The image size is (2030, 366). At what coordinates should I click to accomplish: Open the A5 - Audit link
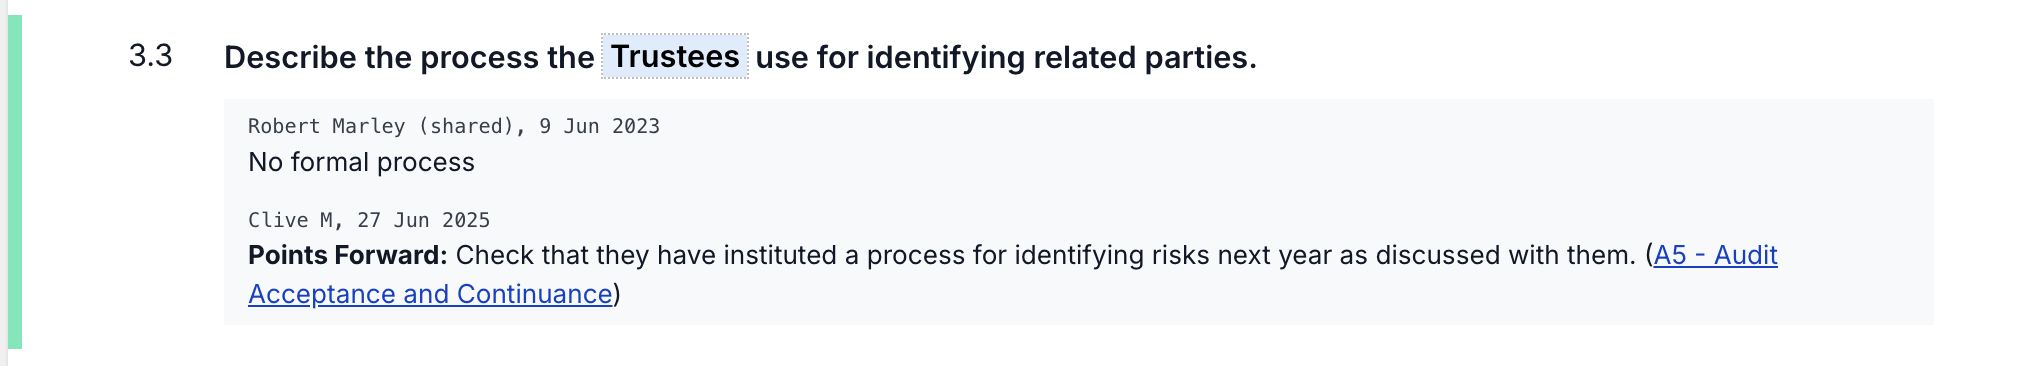coord(1715,255)
